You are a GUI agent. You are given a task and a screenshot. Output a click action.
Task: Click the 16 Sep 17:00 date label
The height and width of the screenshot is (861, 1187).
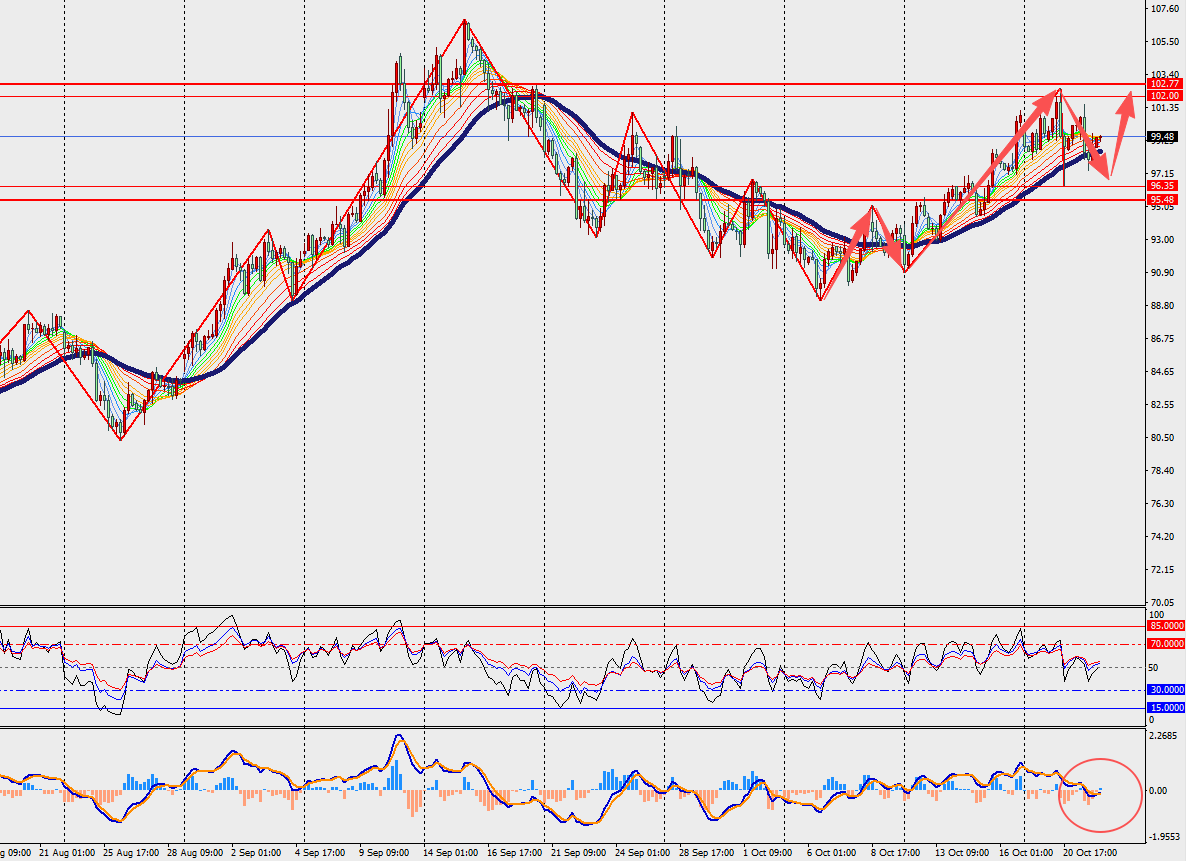[516, 853]
